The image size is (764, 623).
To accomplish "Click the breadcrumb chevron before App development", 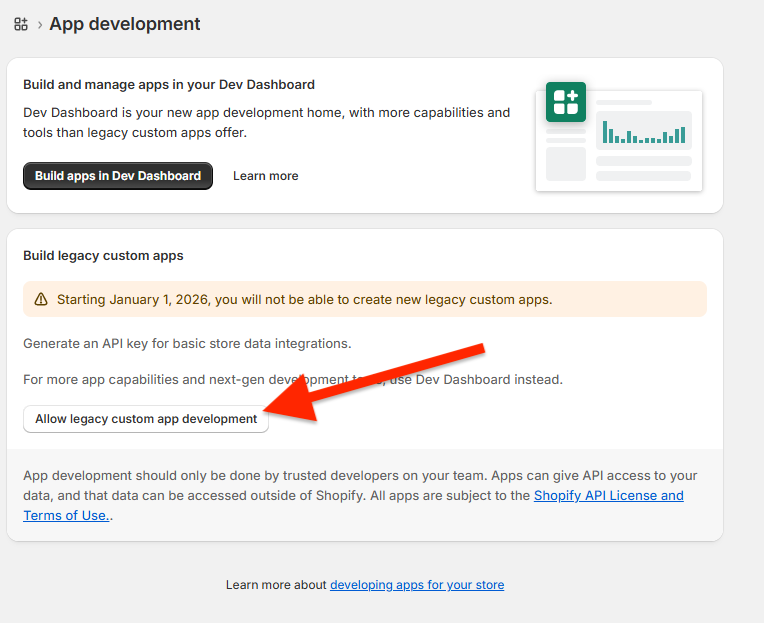I will pos(39,24).
